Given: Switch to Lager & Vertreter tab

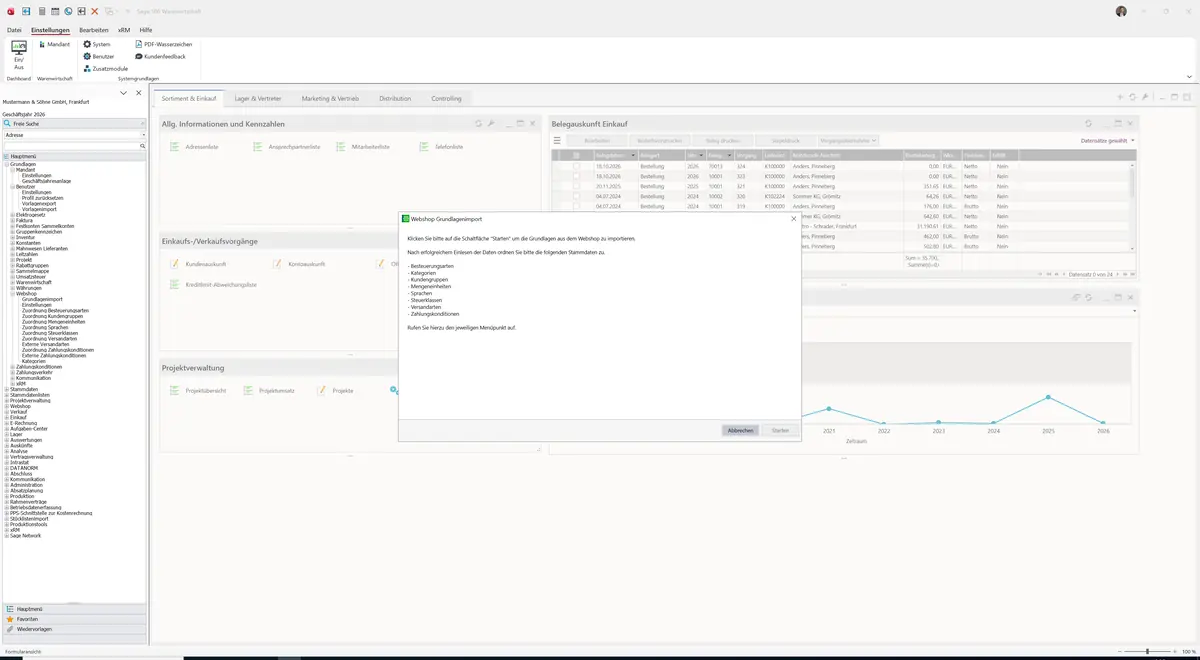Looking at the screenshot, I should (x=258, y=99).
